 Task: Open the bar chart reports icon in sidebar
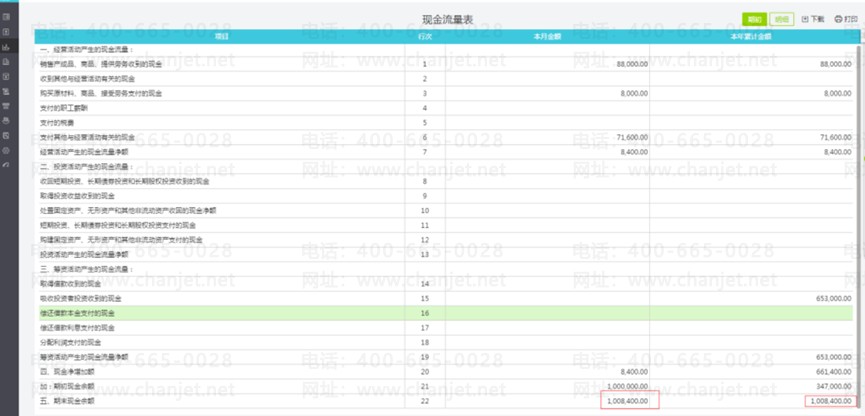(x=6, y=47)
